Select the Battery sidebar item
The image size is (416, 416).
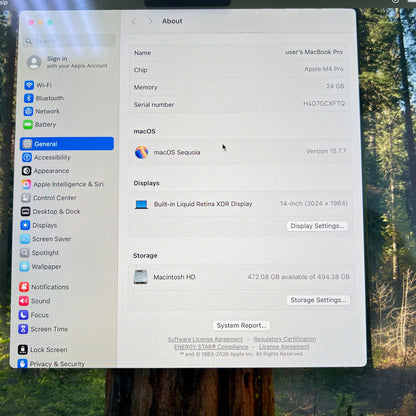pos(40,124)
